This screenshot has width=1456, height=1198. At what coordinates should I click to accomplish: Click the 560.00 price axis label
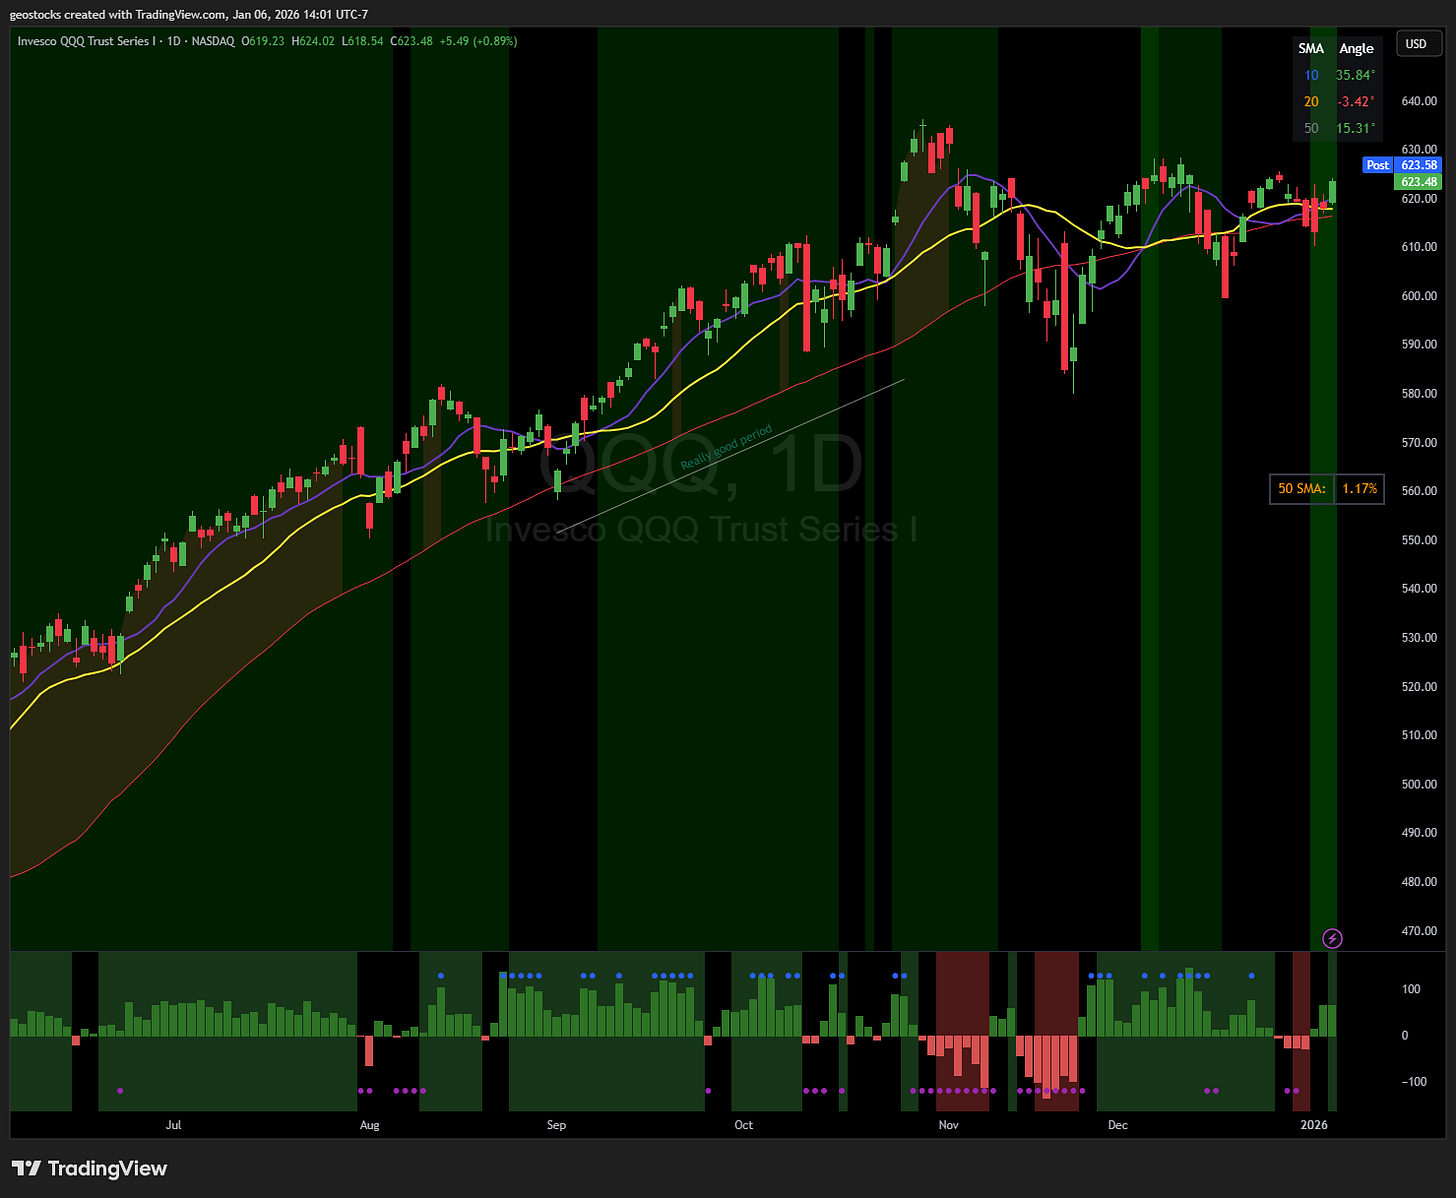tap(1419, 491)
